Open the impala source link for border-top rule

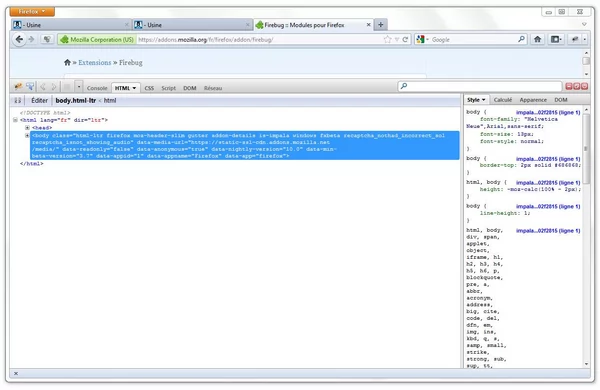[548, 159]
